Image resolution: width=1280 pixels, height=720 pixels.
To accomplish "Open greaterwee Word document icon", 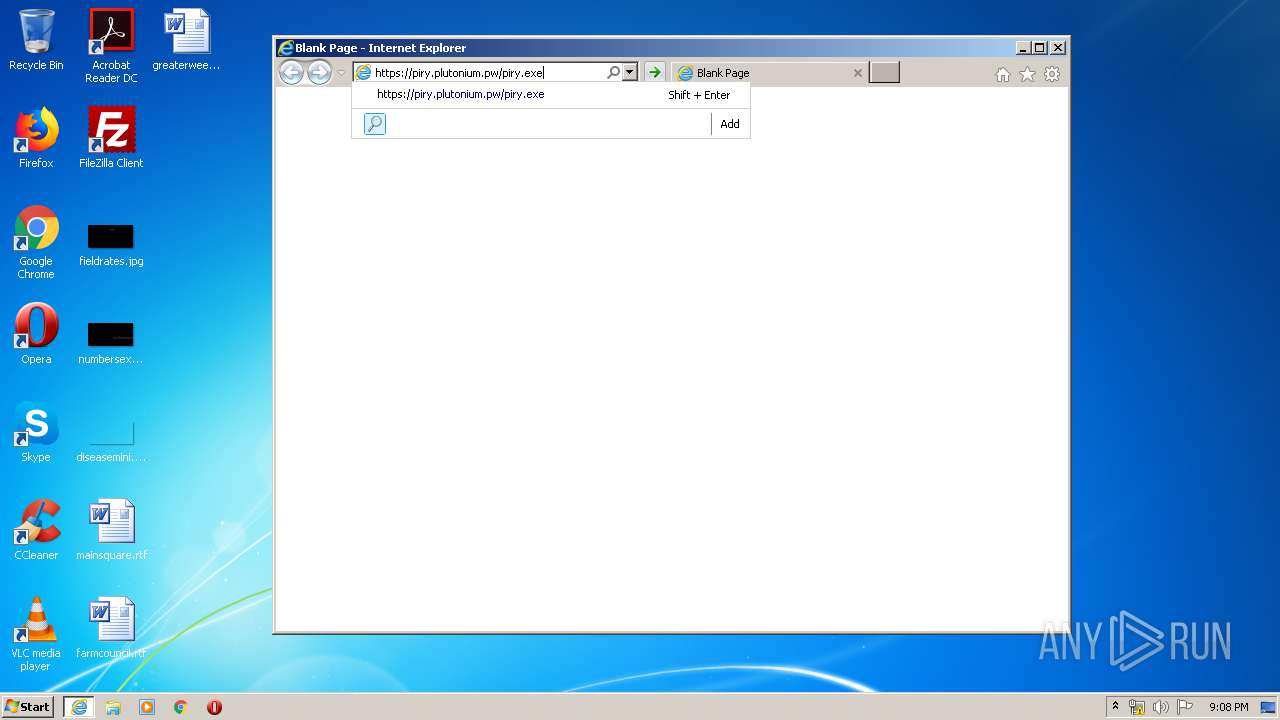I will (x=186, y=40).
